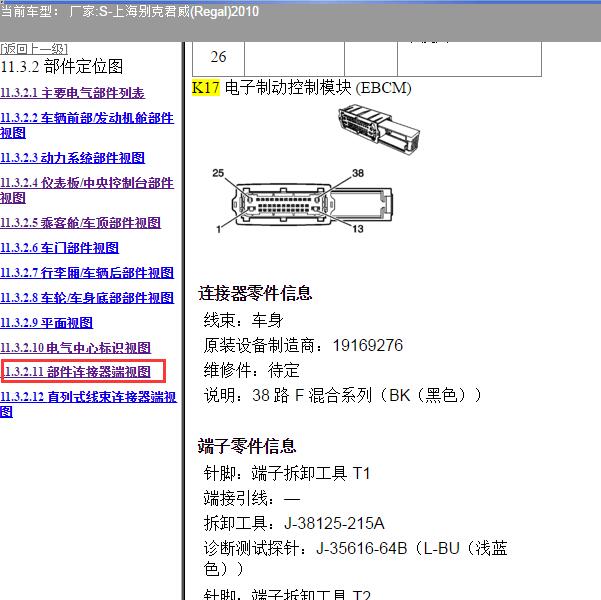601x600 pixels.
Task: Click the 端接引线 line
Action: pos(252,498)
